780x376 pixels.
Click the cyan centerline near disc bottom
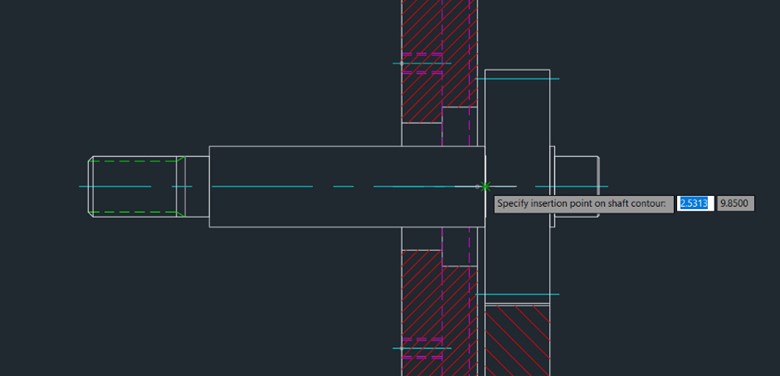pyautogui.click(x=517, y=294)
